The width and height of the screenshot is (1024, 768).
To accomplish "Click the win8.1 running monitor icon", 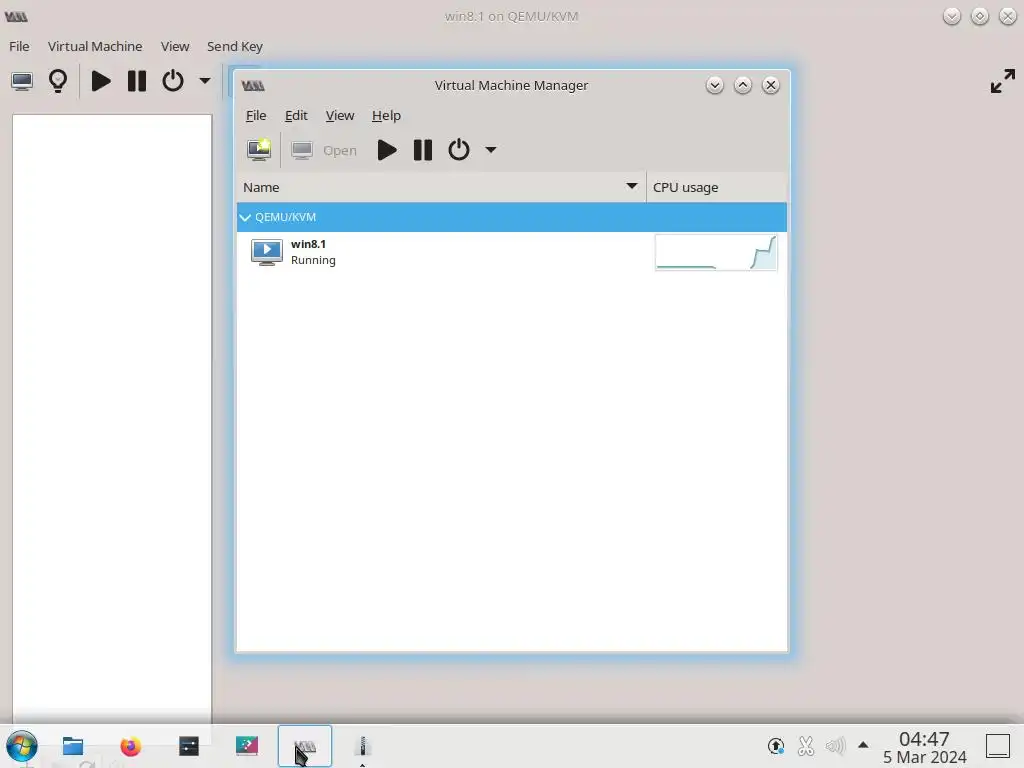I will point(266,252).
